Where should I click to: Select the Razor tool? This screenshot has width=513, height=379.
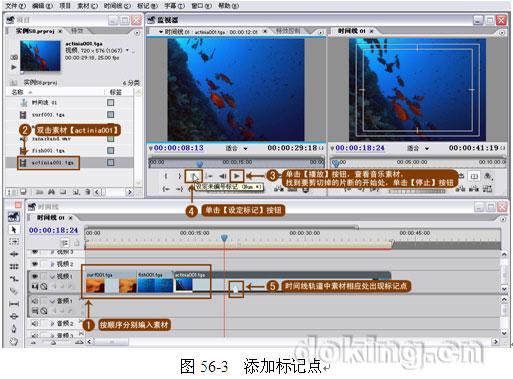14,291
